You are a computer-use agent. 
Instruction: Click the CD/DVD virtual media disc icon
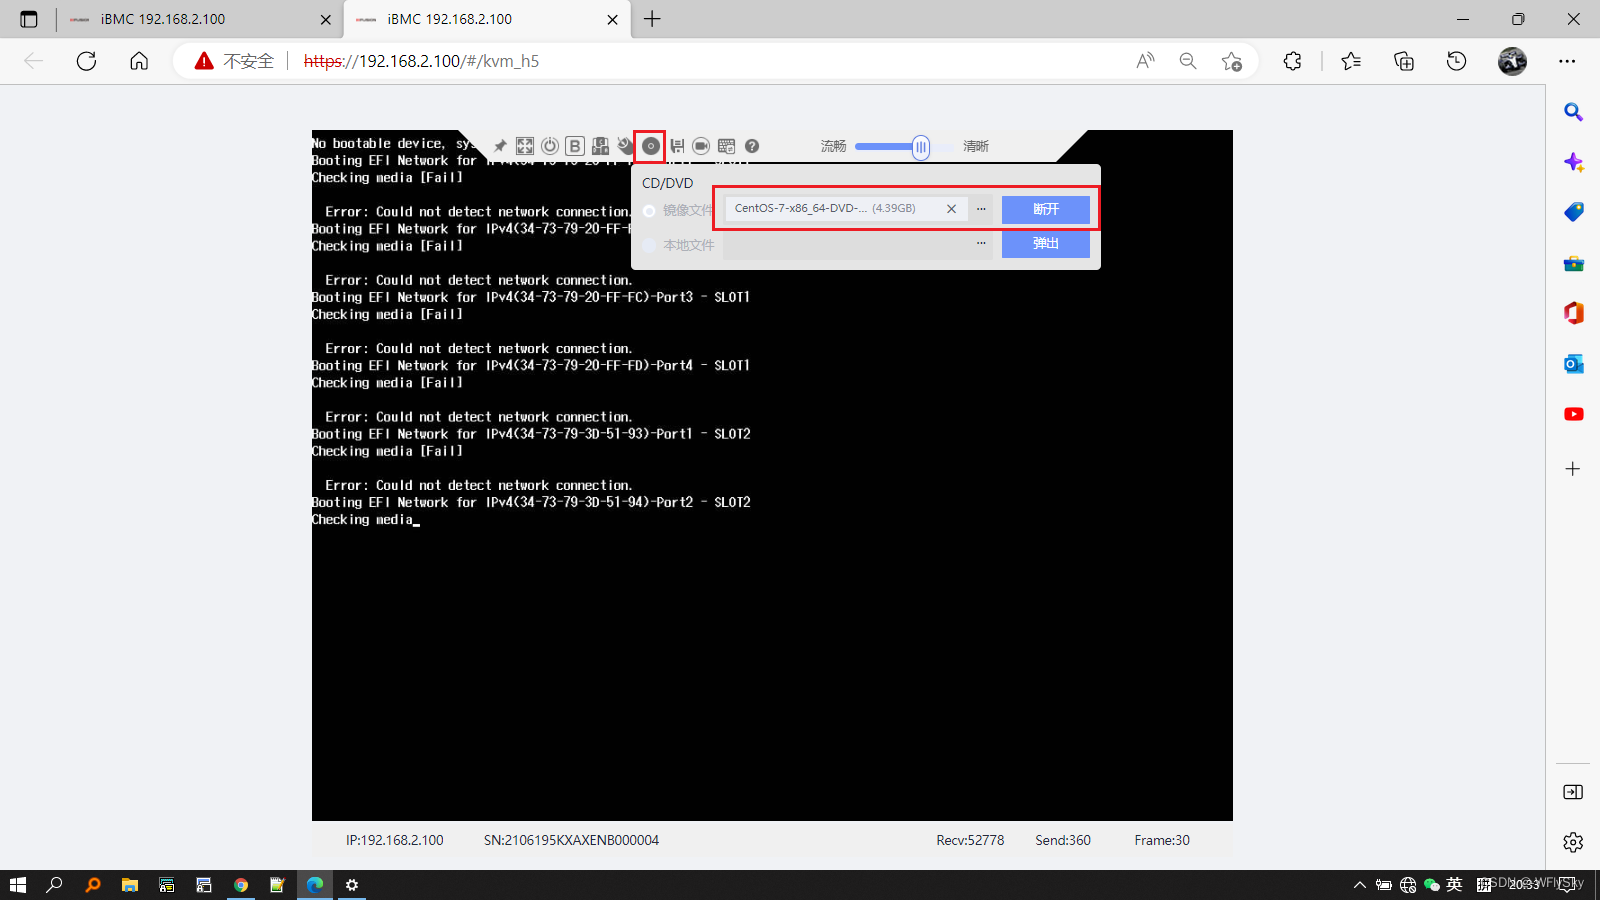coord(651,146)
